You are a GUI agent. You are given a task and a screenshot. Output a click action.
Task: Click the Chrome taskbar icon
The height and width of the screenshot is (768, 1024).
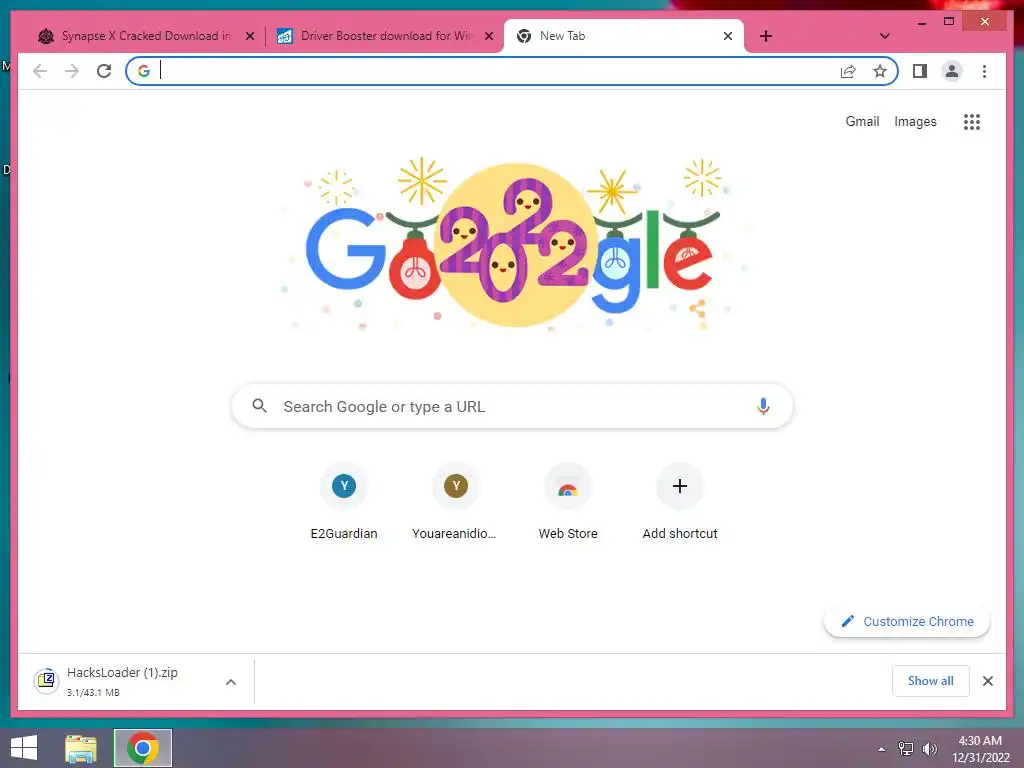[143, 748]
